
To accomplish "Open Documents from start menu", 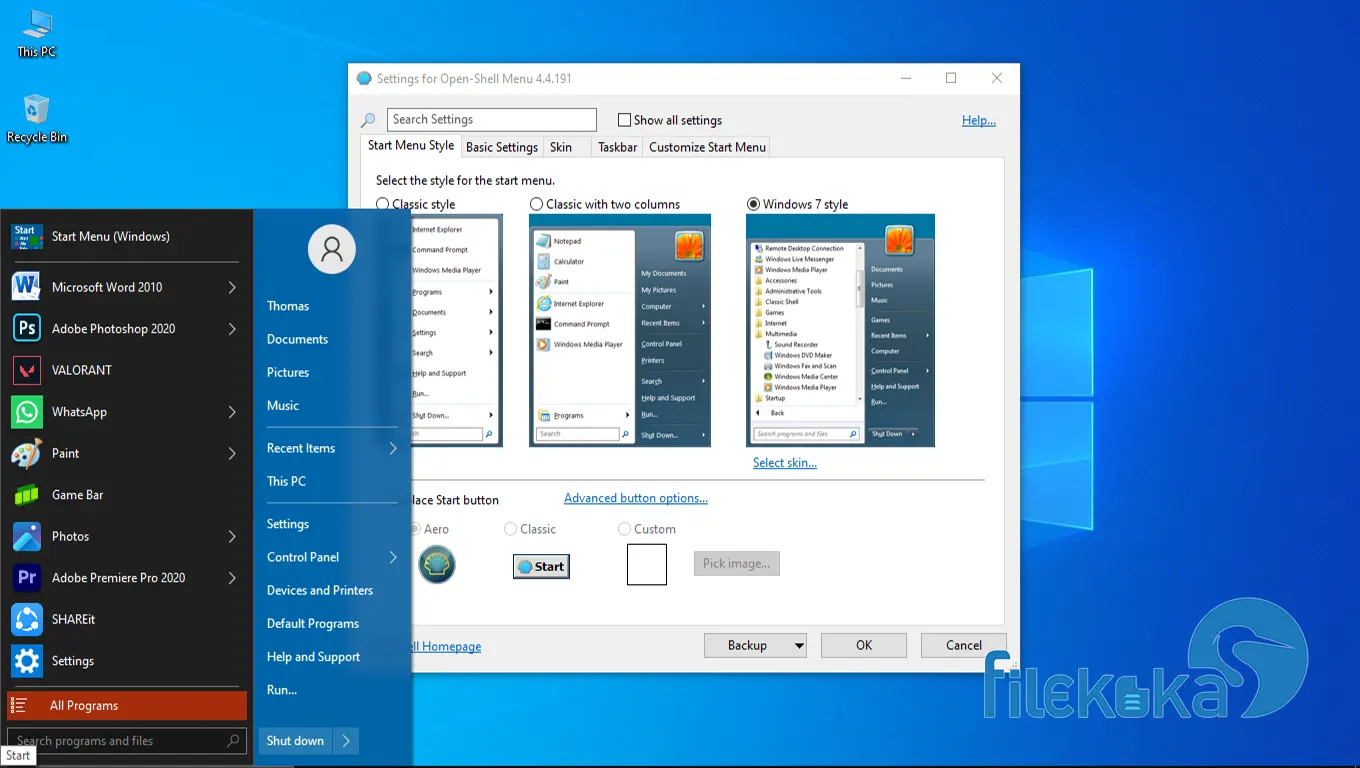I will pyautogui.click(x=297, y=339).
